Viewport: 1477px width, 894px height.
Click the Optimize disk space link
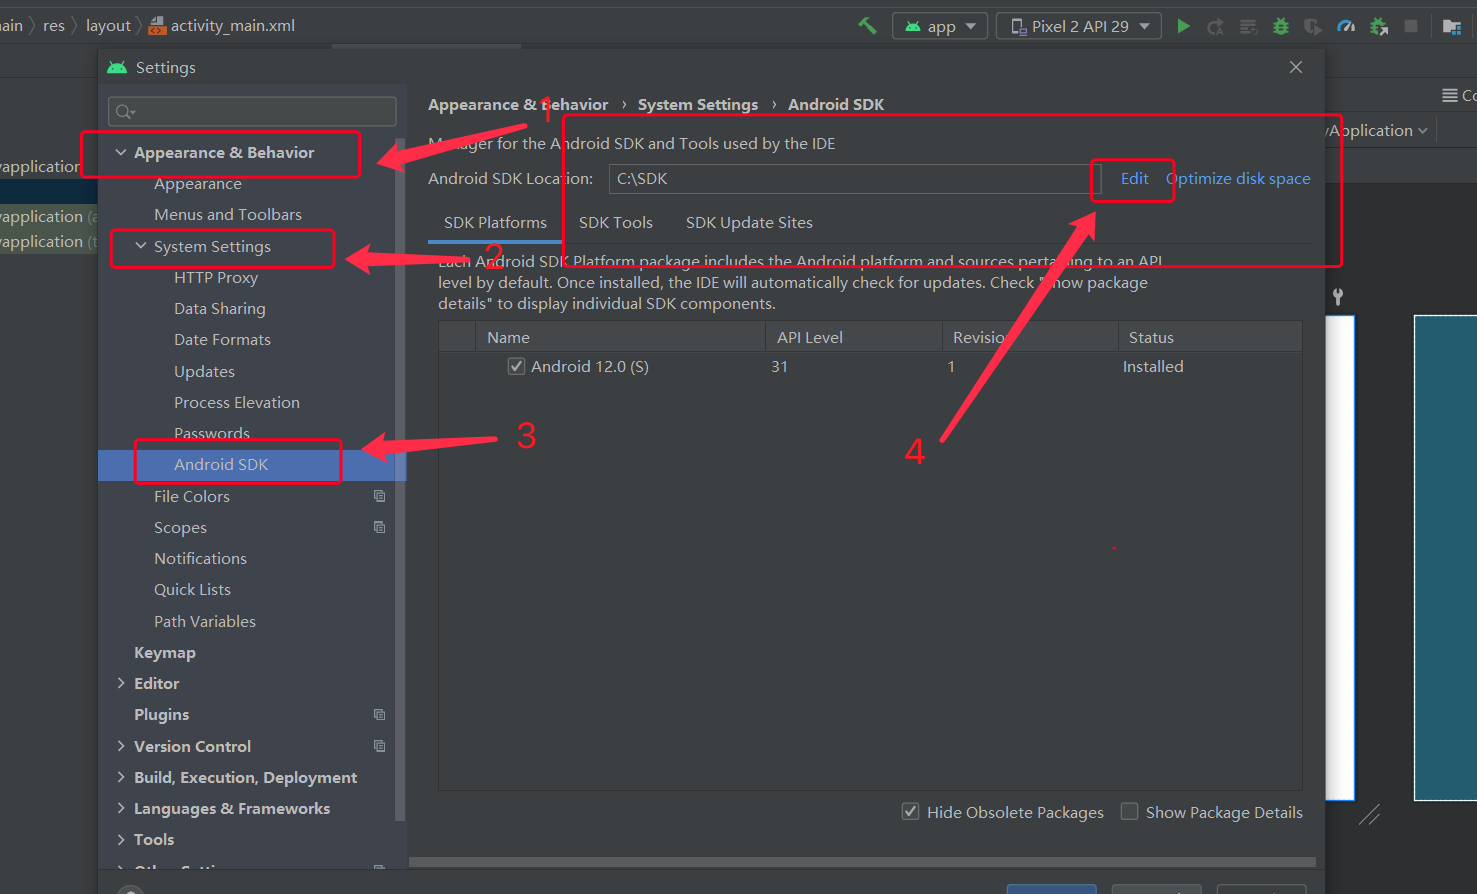(x=1238, y=179)
